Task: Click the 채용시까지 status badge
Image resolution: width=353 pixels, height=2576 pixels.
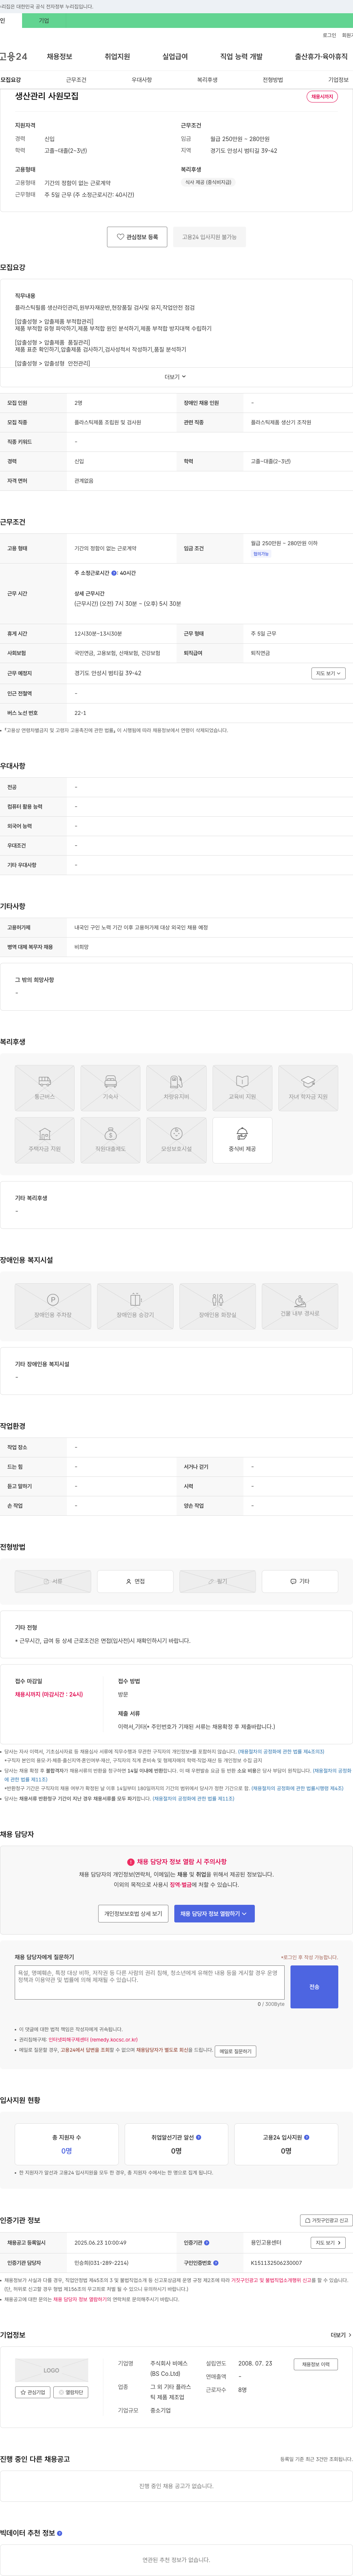Action: [x=322, y=97]
